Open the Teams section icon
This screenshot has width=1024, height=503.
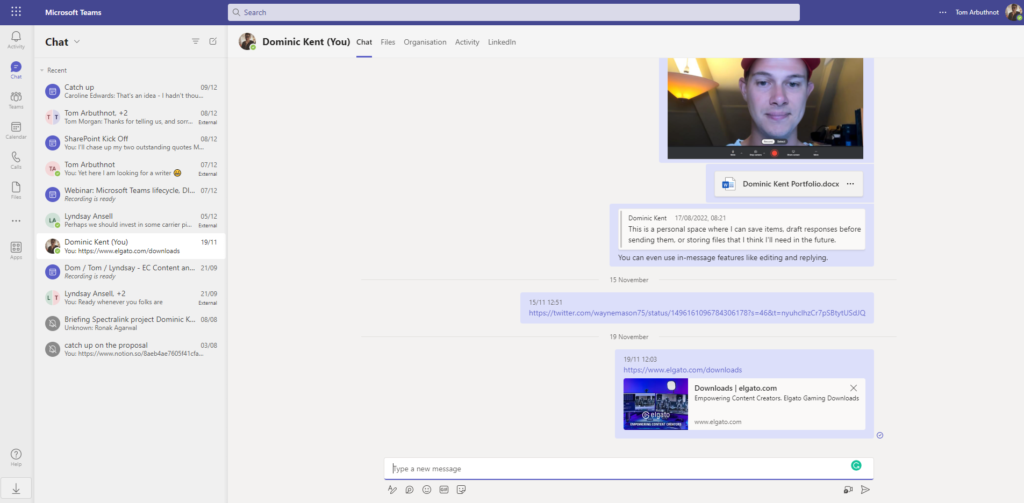click(x=16, y=99)
